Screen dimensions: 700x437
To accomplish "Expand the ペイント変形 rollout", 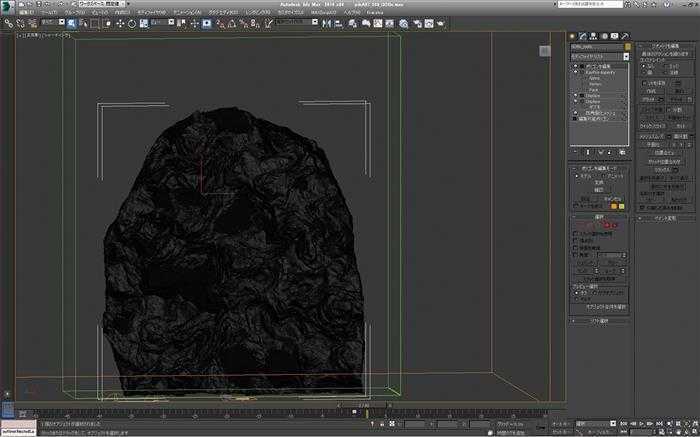I will (665, 218).
